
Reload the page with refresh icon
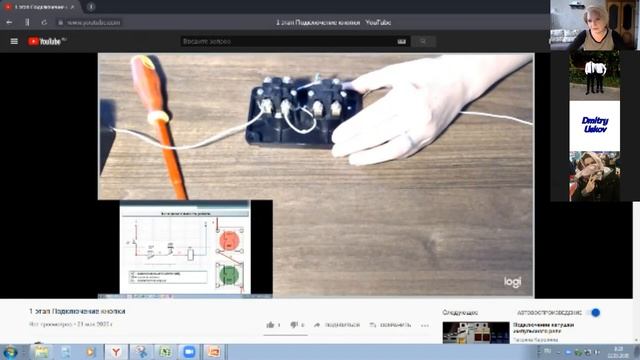[x=44, y=22]
